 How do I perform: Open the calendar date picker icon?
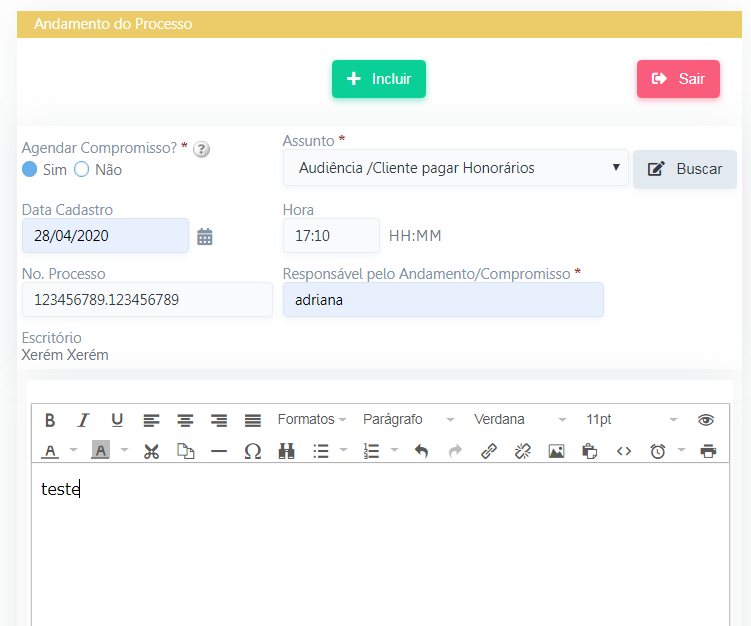point(205,237)
